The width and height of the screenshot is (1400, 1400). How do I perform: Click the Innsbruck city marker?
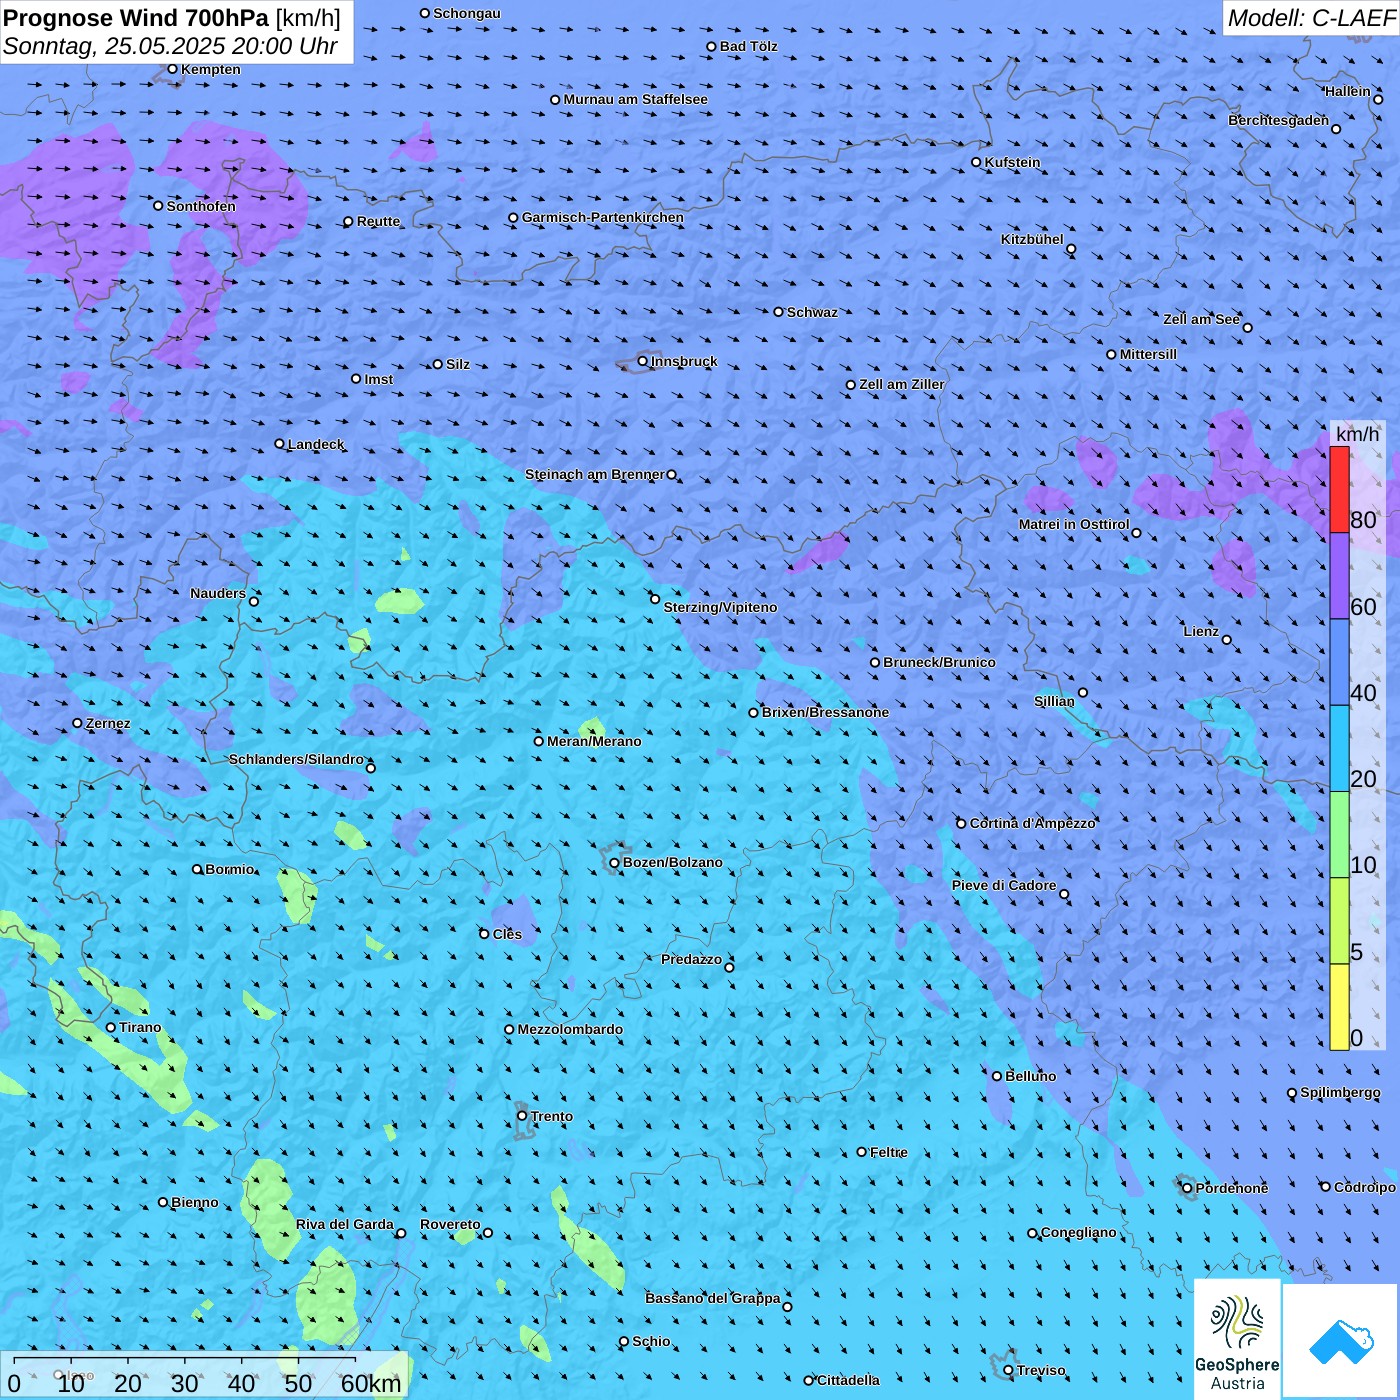click(643, 361)
